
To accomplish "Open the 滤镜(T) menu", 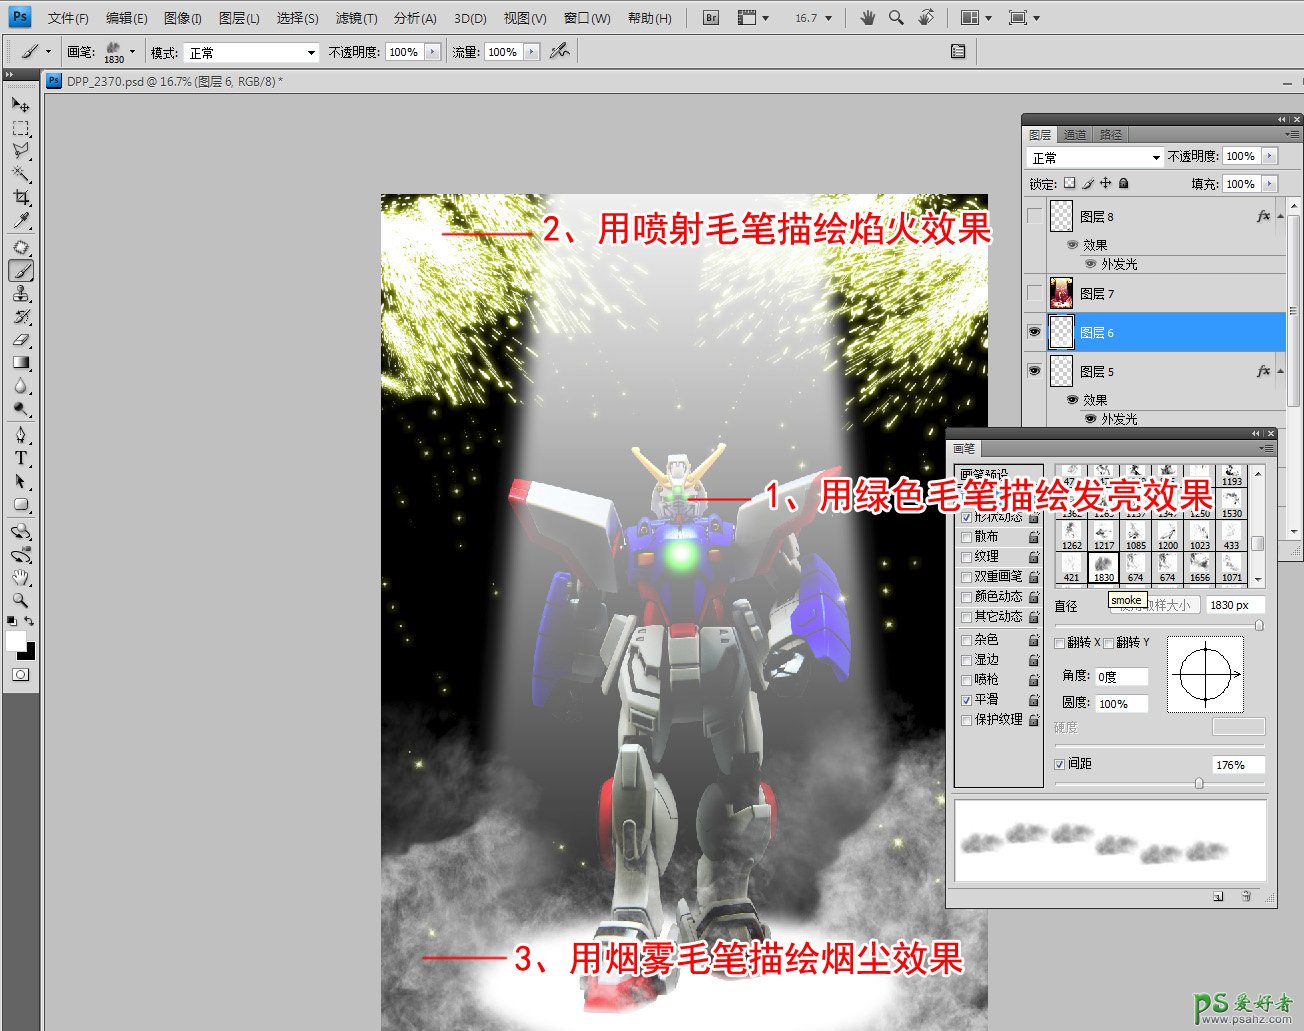I will [x=356, y=18].
